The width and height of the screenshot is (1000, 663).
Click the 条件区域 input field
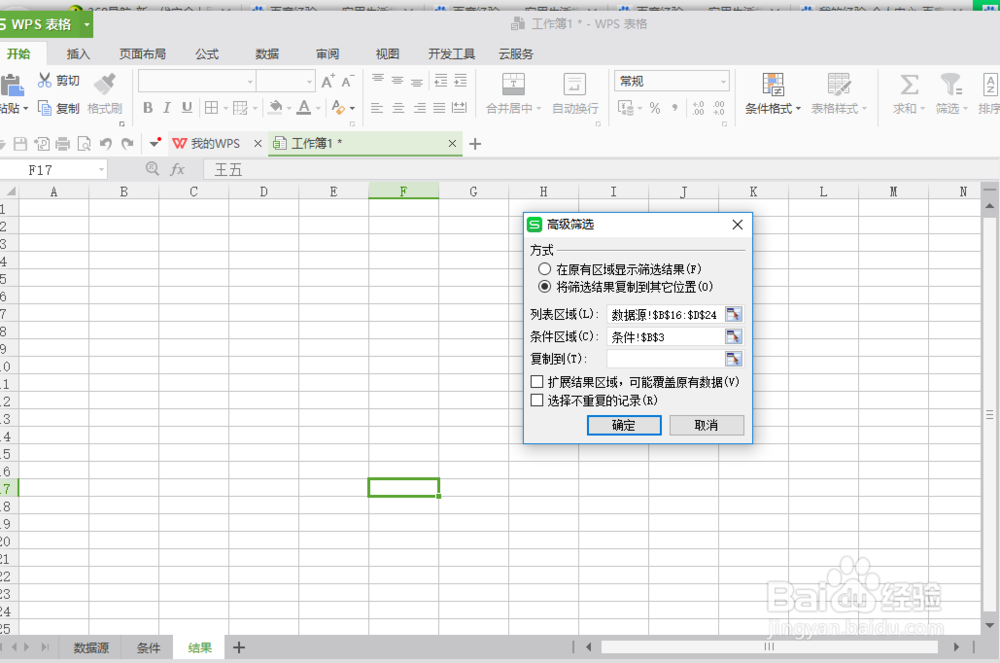point(665,337)
